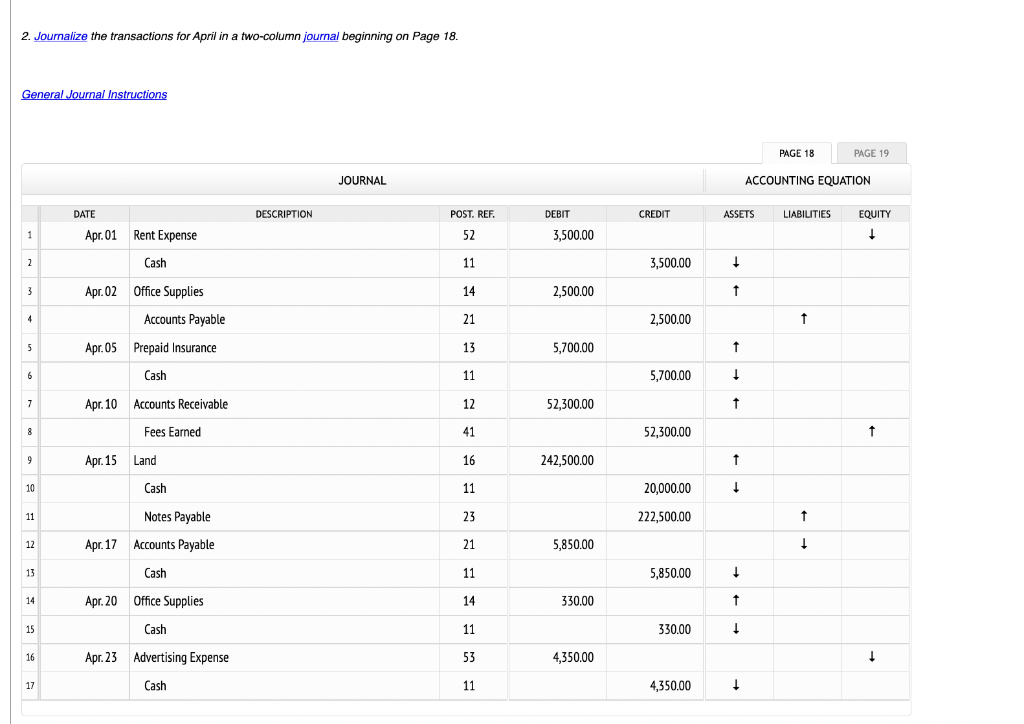This screenshot has width=1024, height=724.
Task: Select the PAGE 18 tab
Action: (796, 152)
